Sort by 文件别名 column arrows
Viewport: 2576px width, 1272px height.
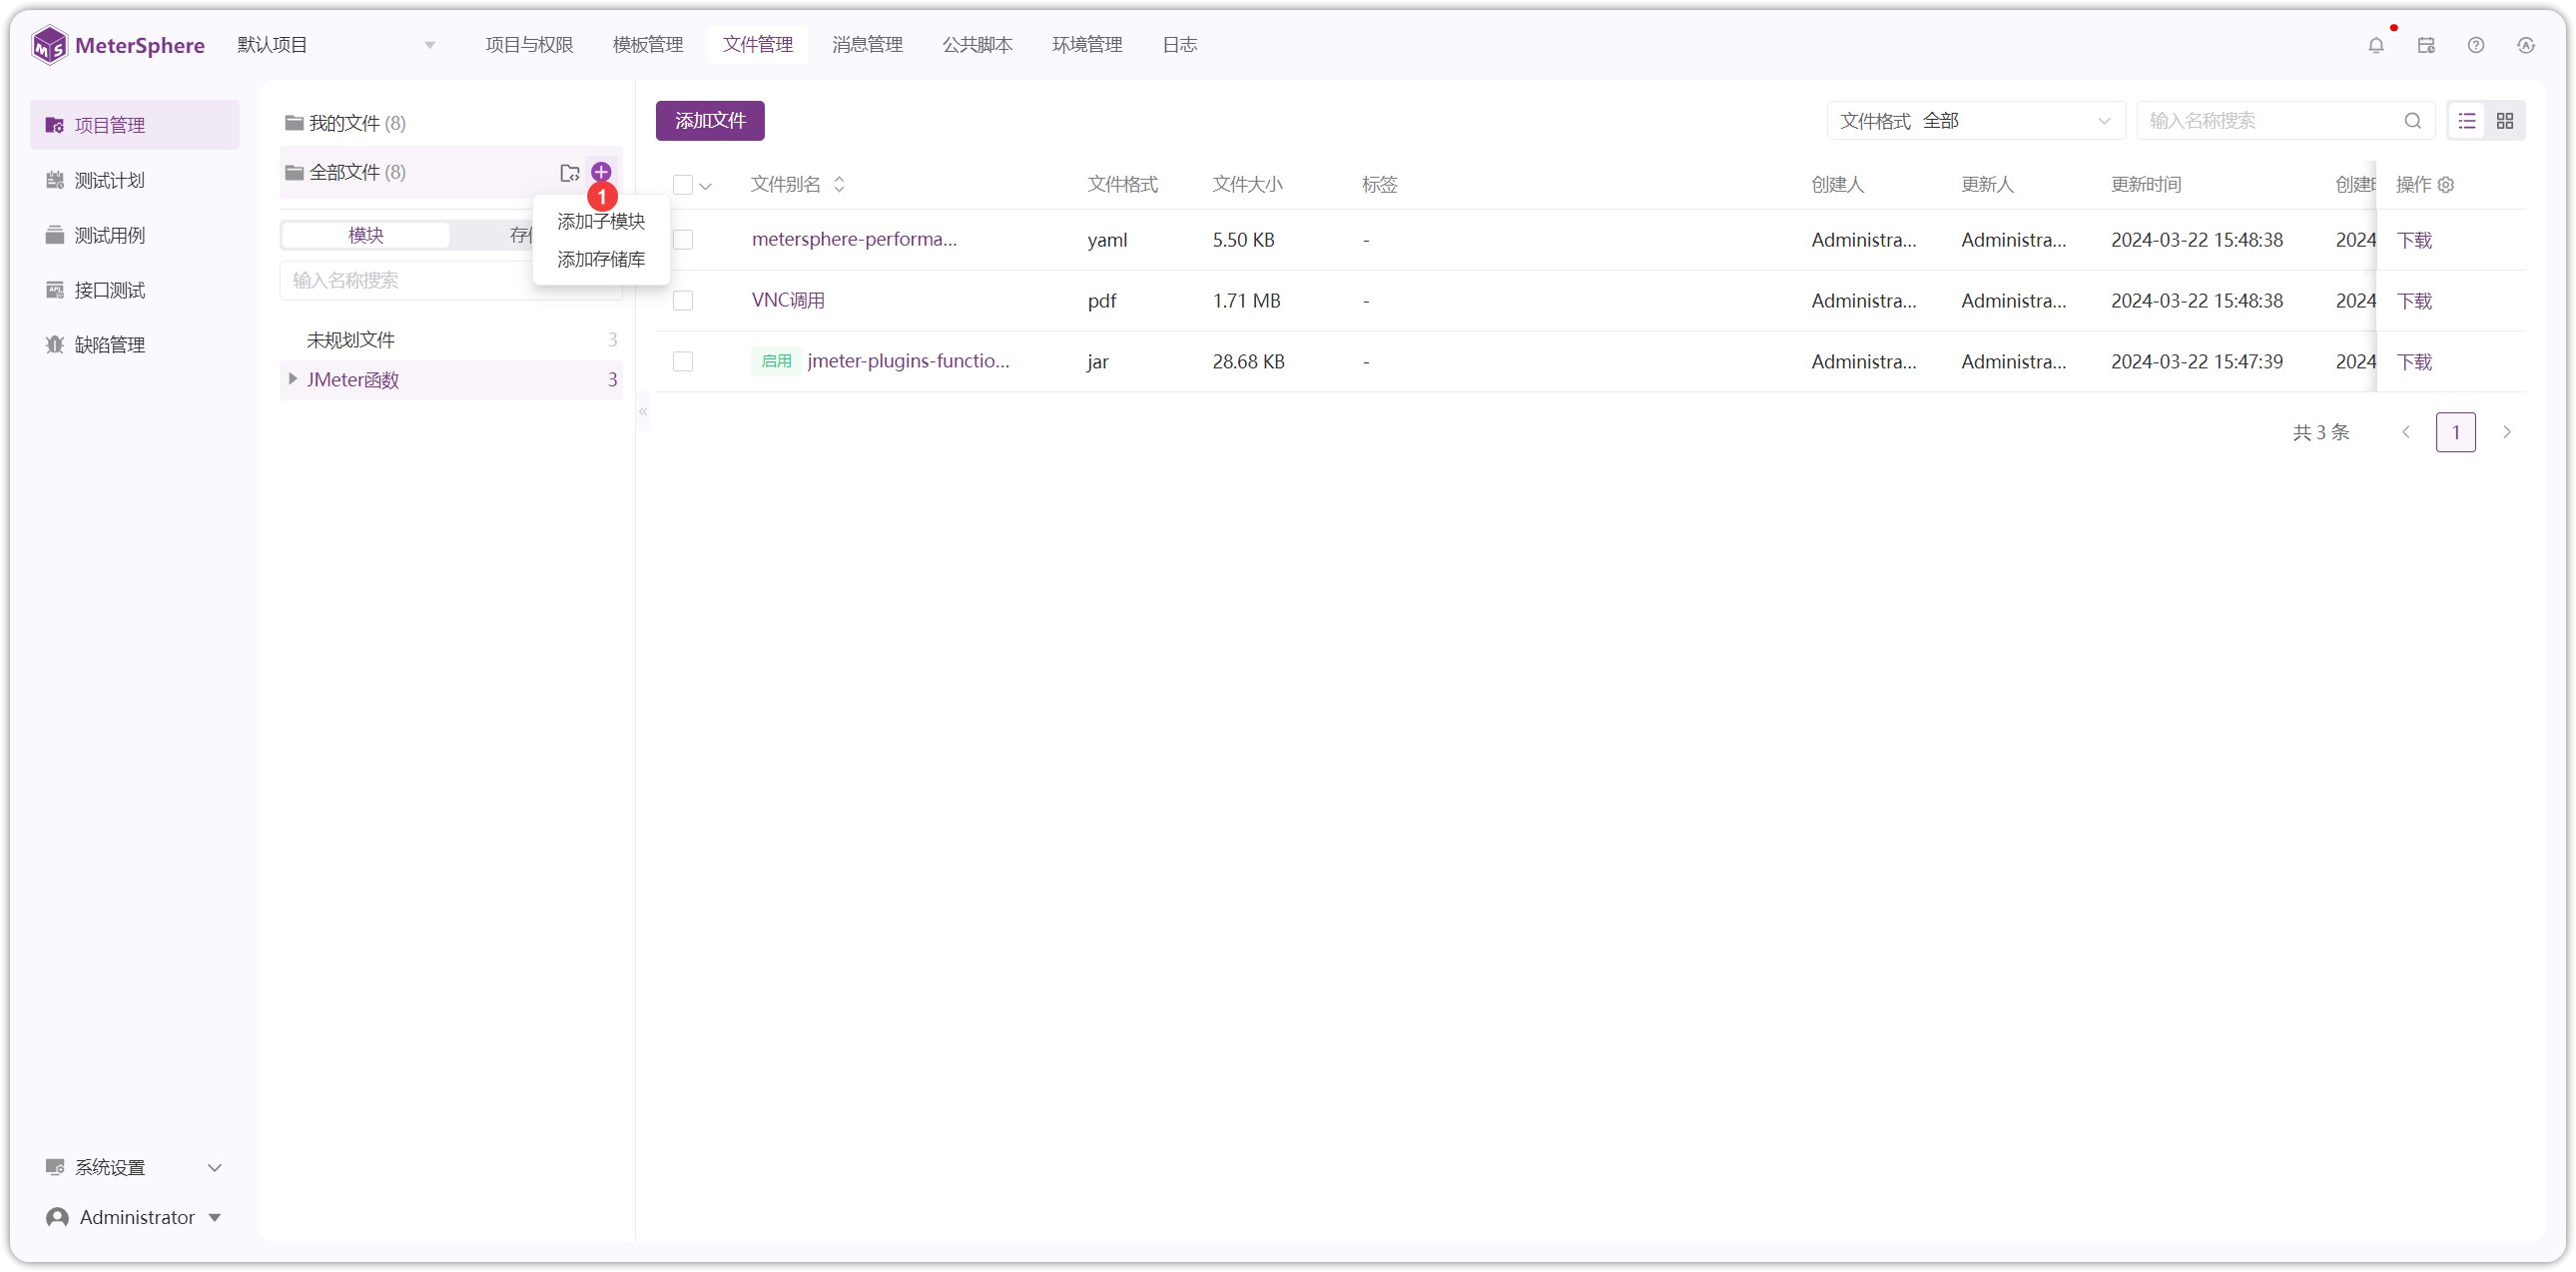click(x=839, y=185)
